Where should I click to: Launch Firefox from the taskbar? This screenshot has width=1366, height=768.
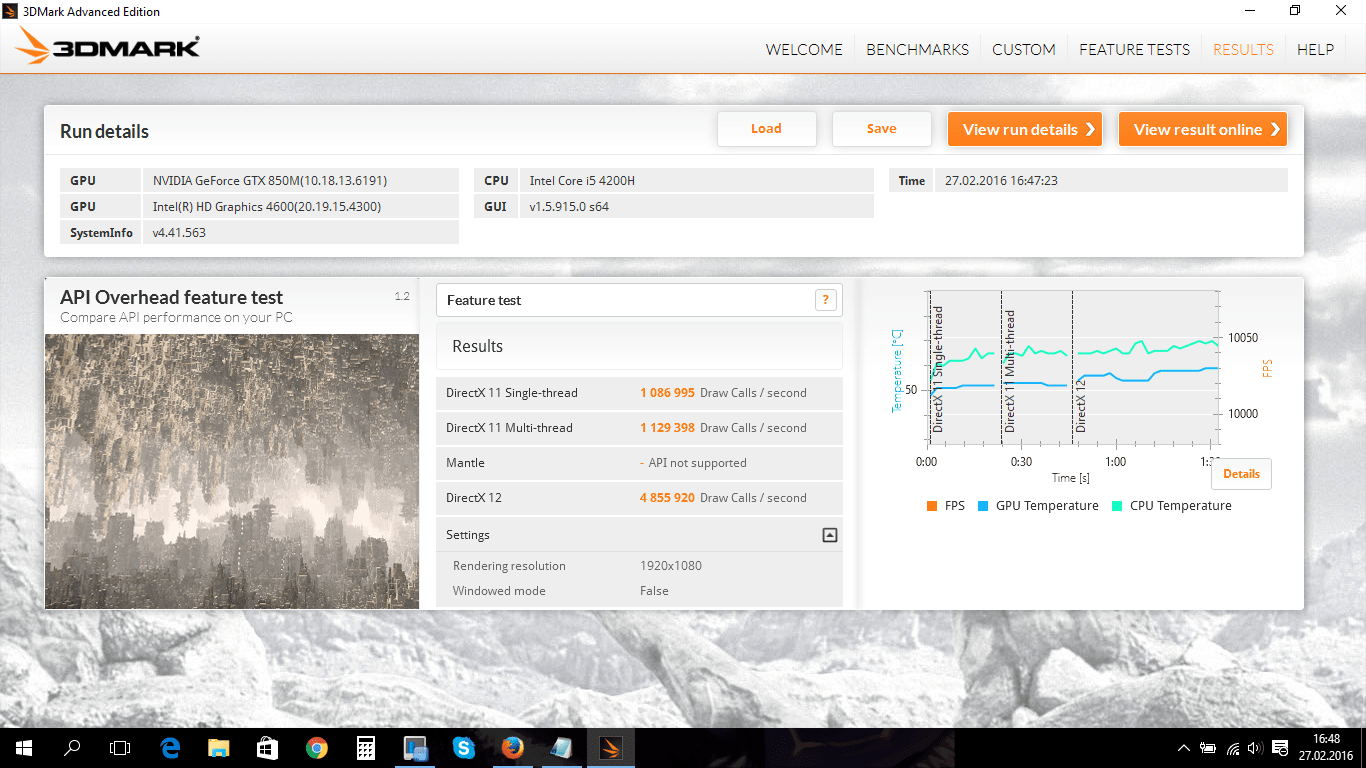click(x=513, y=748)
